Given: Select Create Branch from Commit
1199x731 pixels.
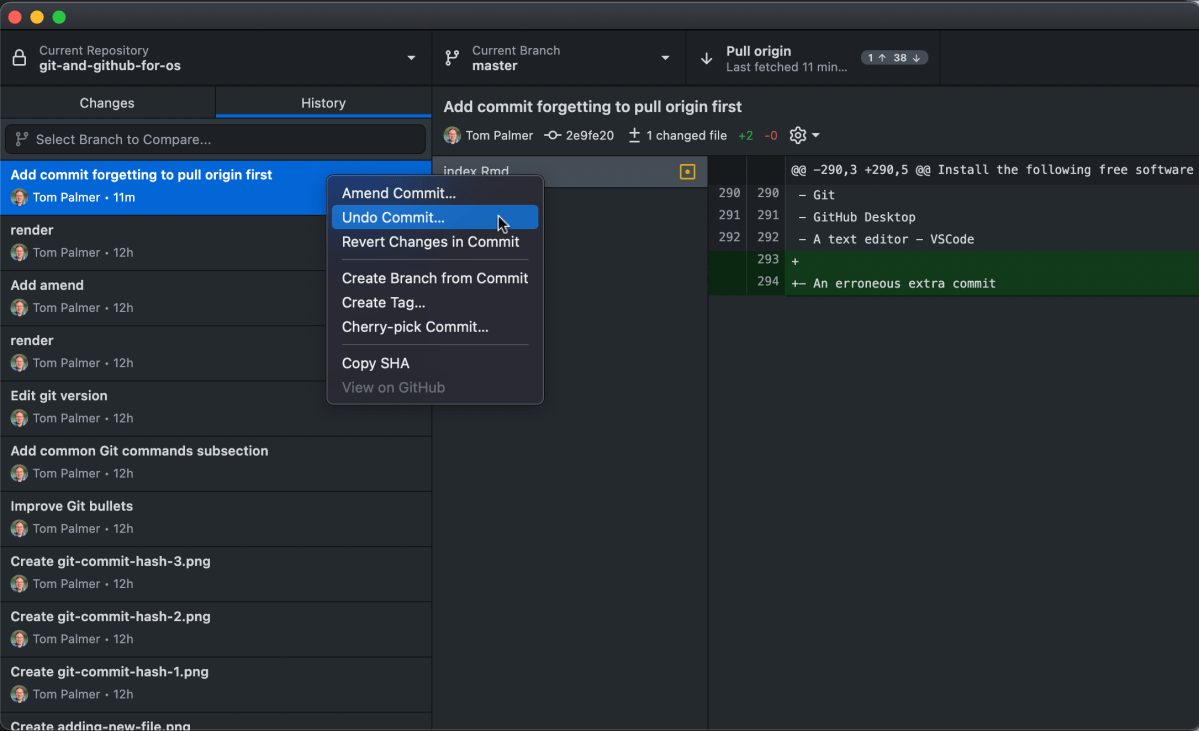Looking at the screenshot, I should tap(434, 278).
